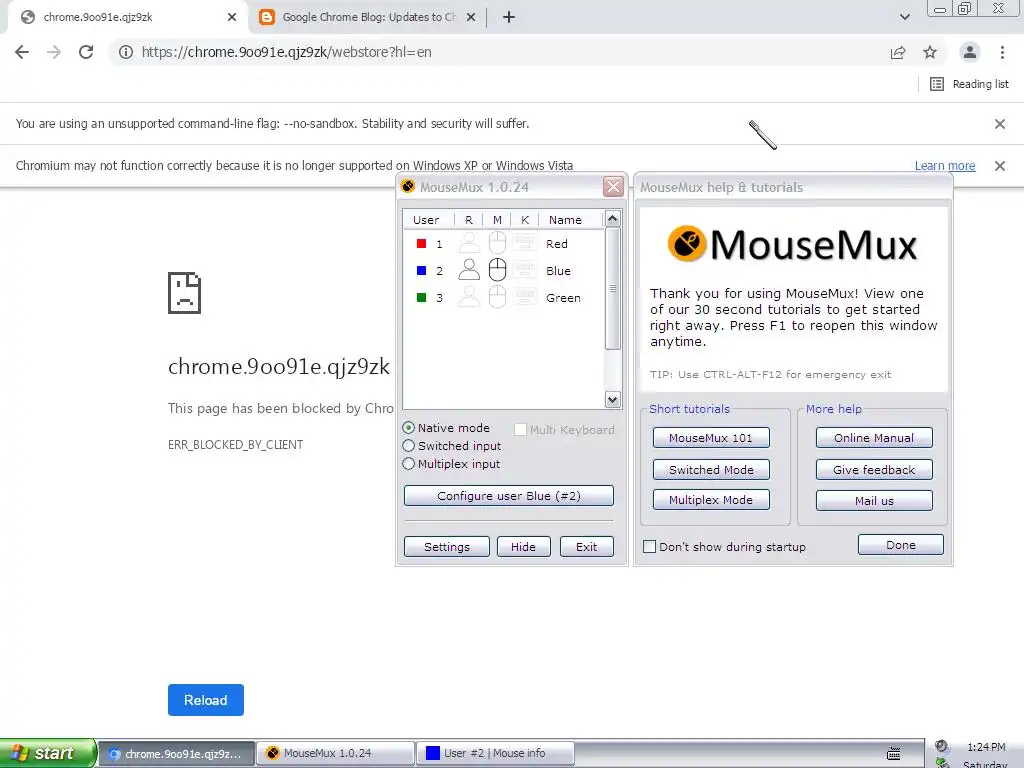Viewport: 1024px width, 768px height.
Task: Go back using the browser back arrow
Action: [22, 52]
